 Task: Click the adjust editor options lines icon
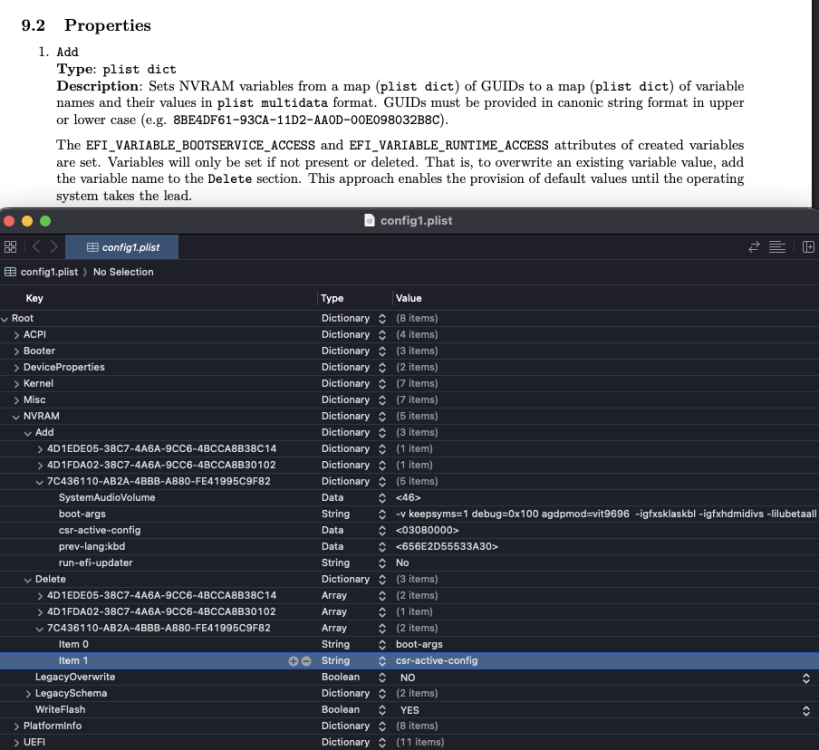(777, 247)
